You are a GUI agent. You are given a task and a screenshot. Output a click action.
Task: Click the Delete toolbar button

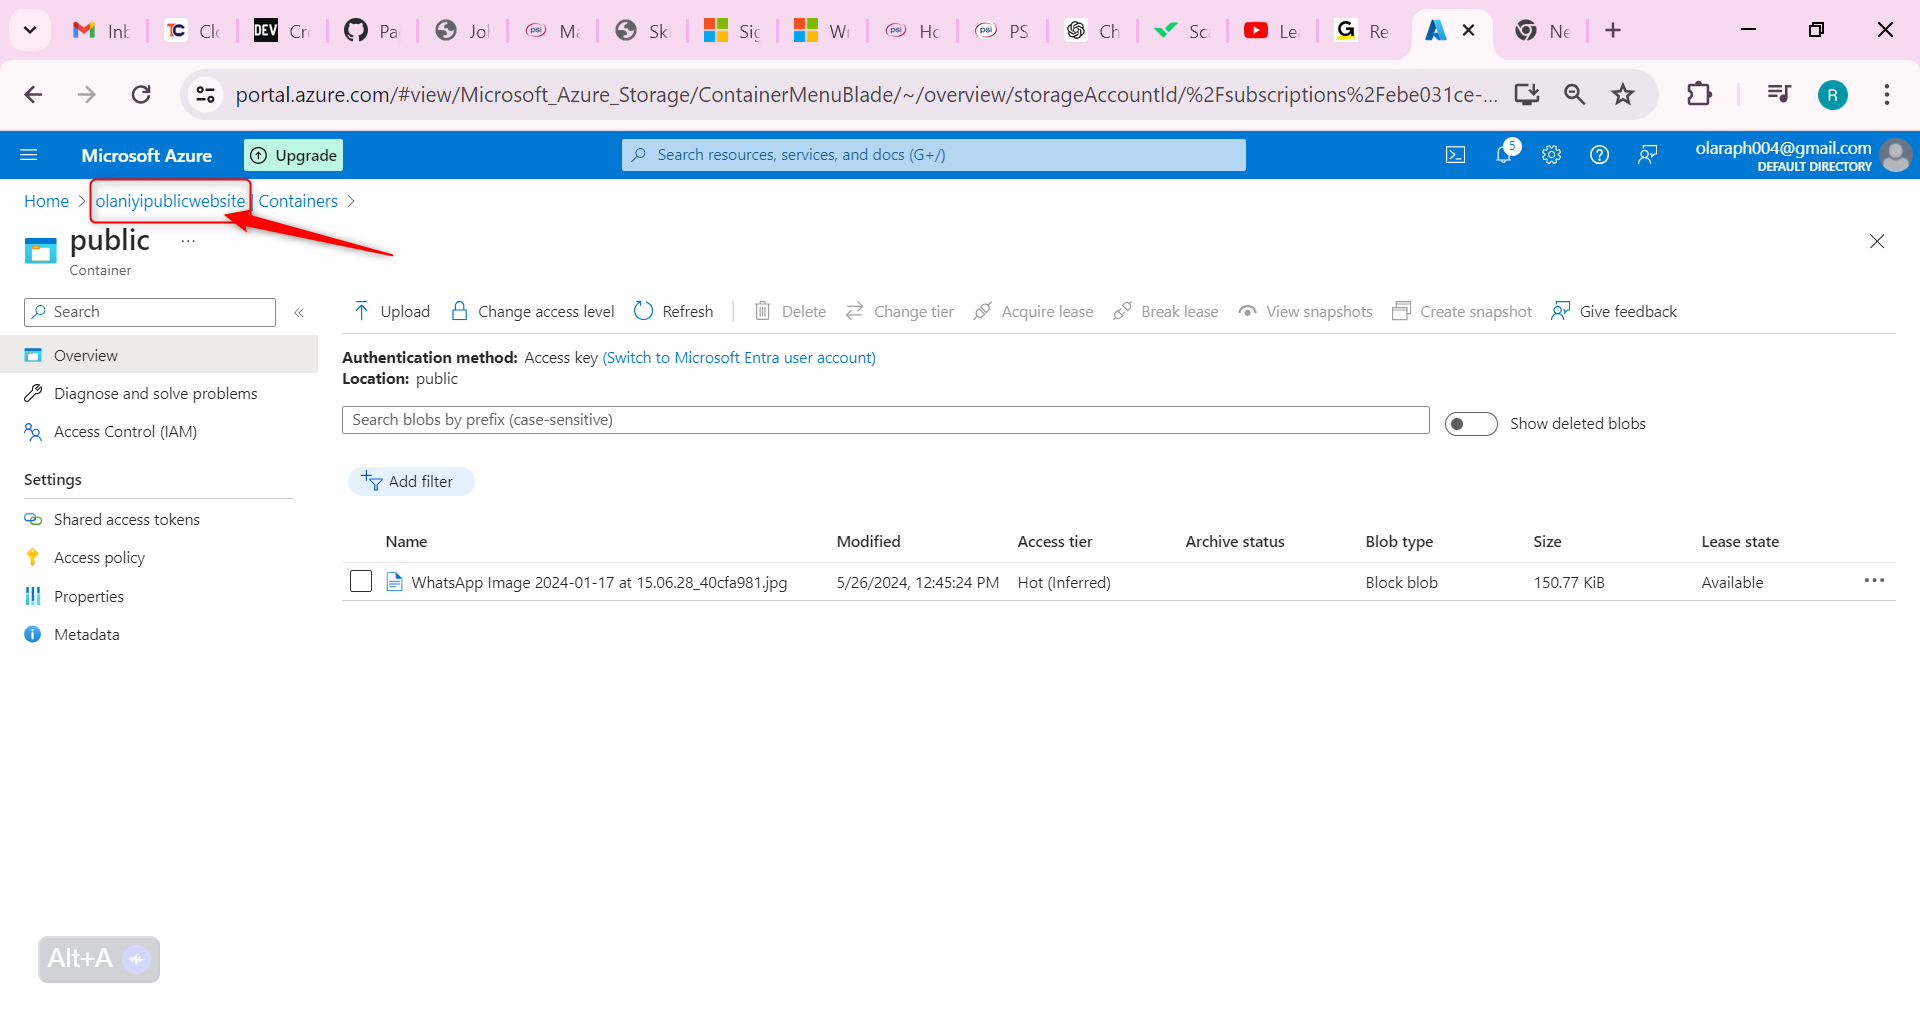pyautogui.click(x=790, y=311)
